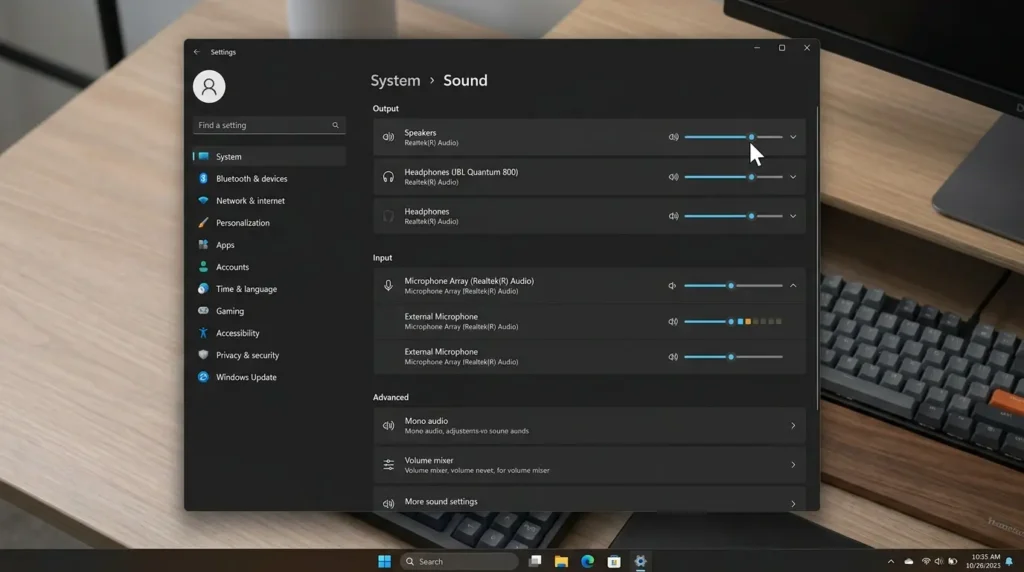Open the user profile avatar
Image resolution: width=1024 pixels, height=572 pixels.
coord(209,86)
